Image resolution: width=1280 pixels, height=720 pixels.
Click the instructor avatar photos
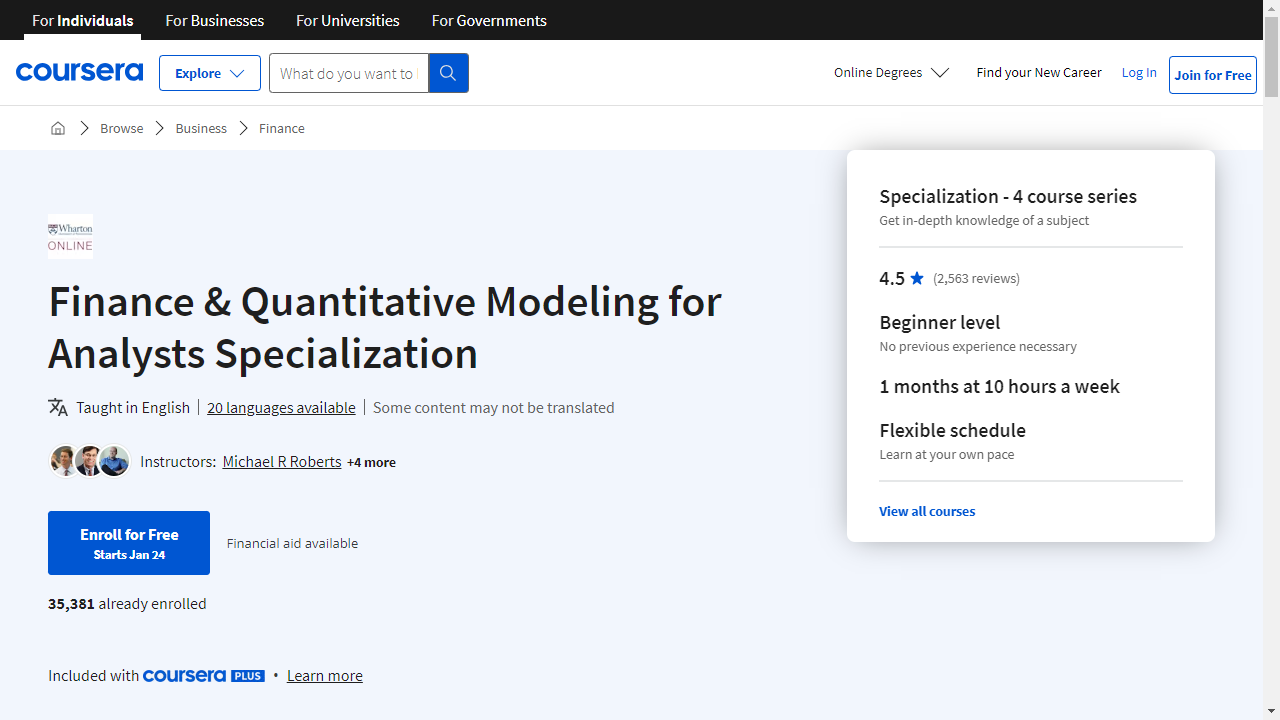(x=90, y=461)
